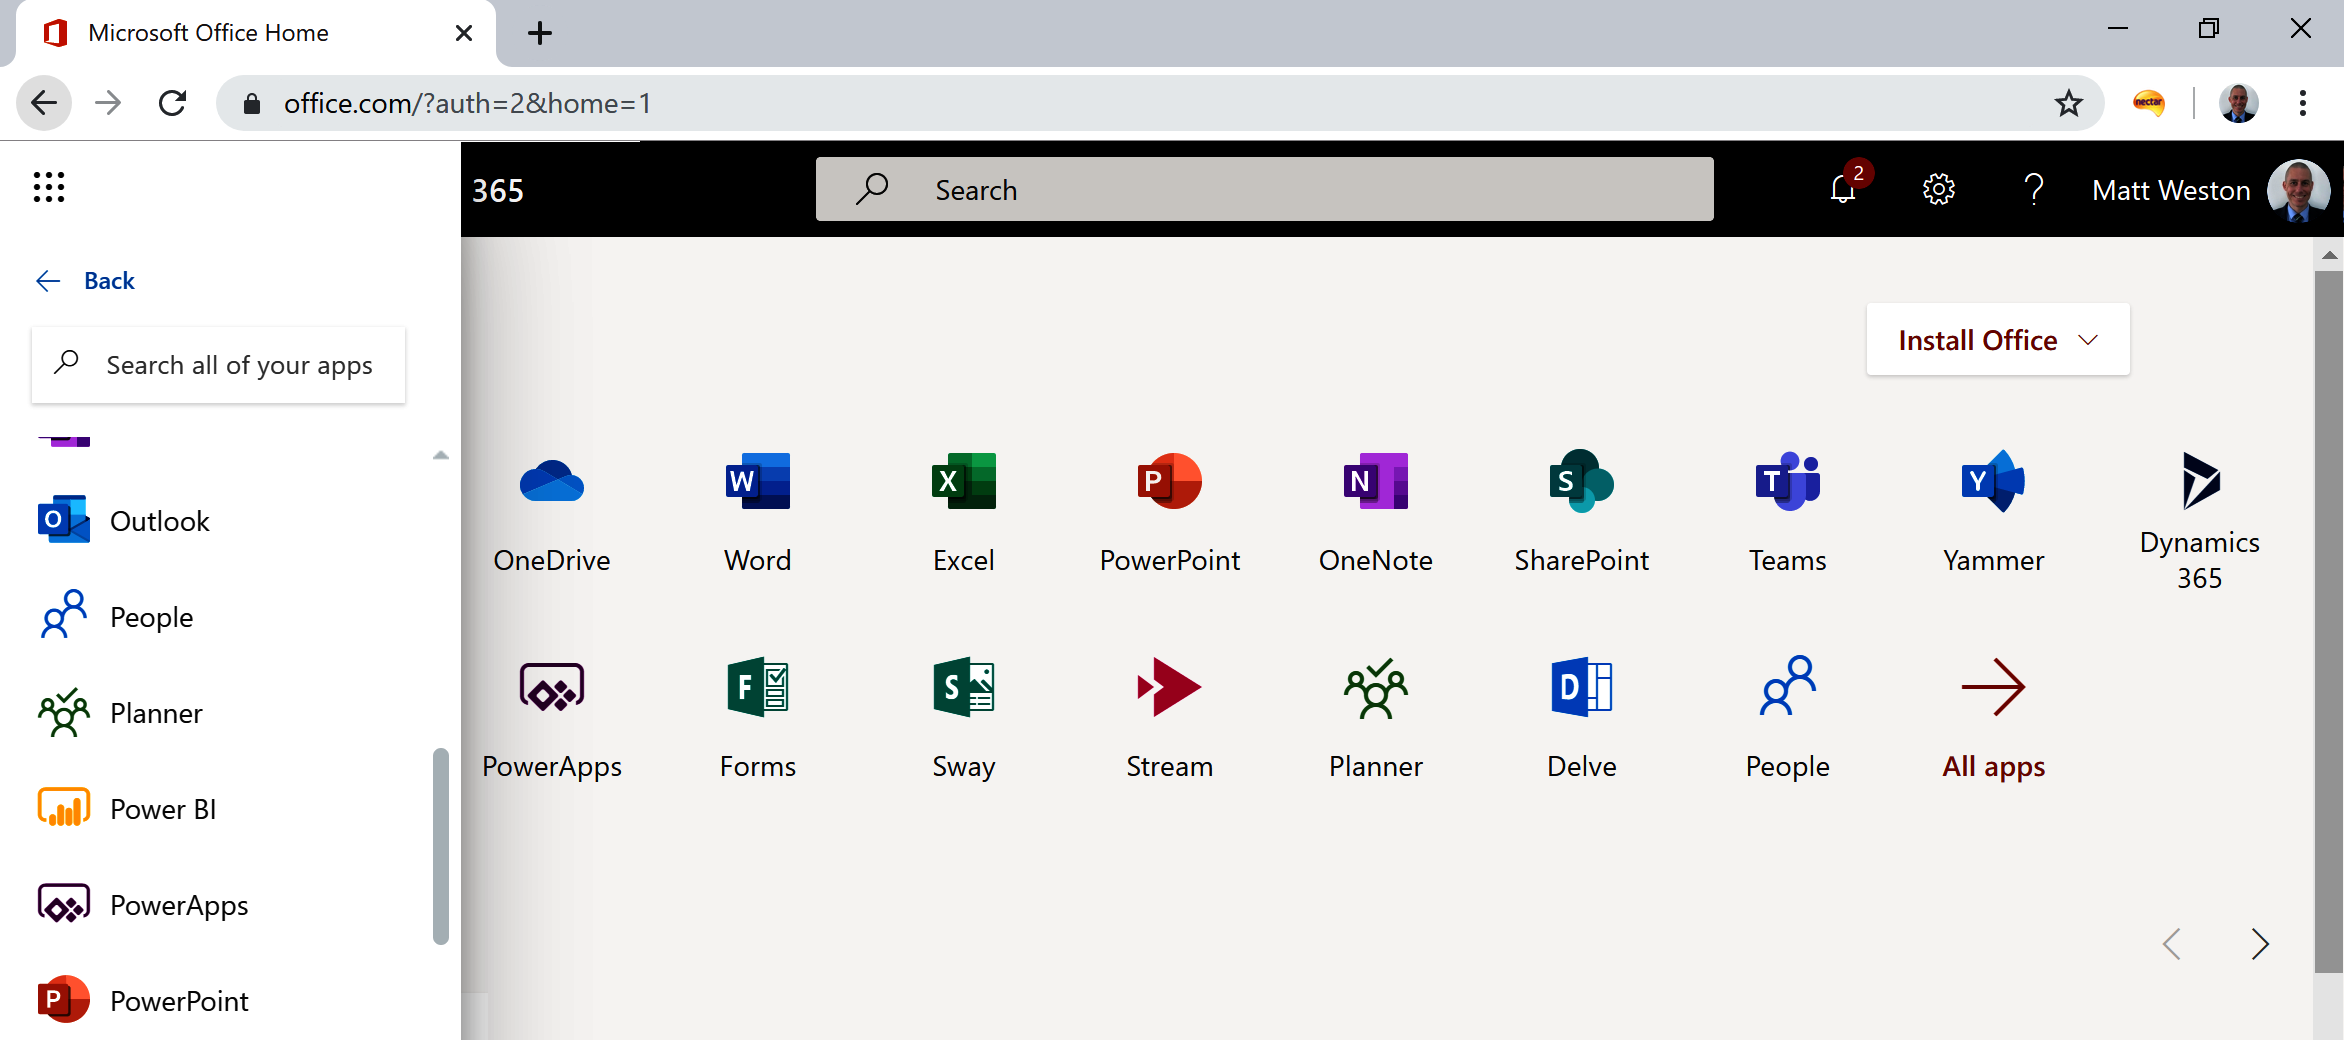This screenshot has width=2344, height=1040.
Task: View notifications via the bell icon
Action: [x=1844, y=188]
